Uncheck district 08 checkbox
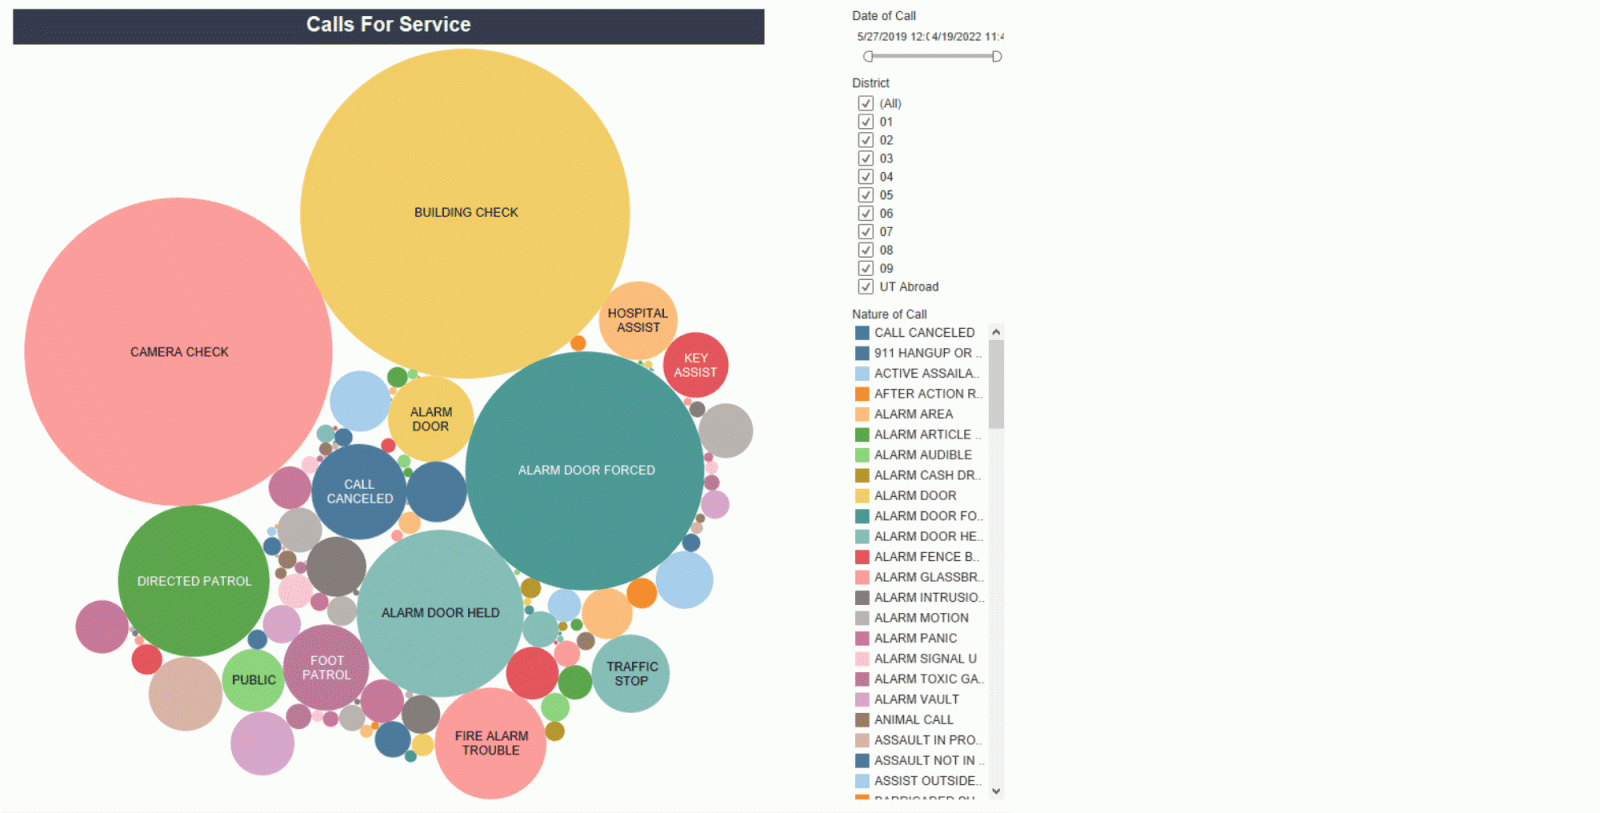This screenshot has width=1600, height=813. pos(866,250)
